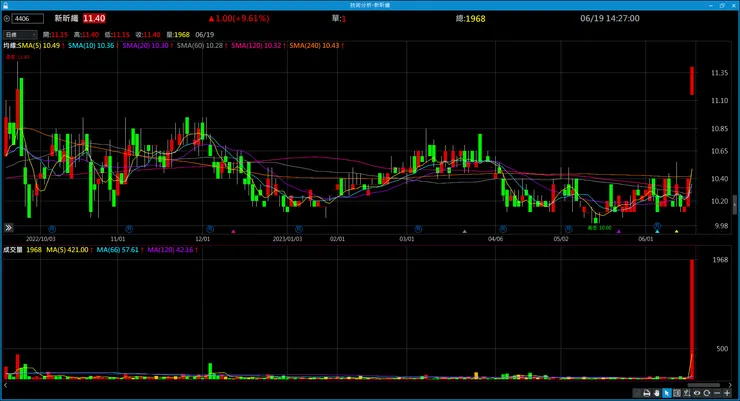
Task: Click the red 11.40 last price box
Action: [94, 18]
